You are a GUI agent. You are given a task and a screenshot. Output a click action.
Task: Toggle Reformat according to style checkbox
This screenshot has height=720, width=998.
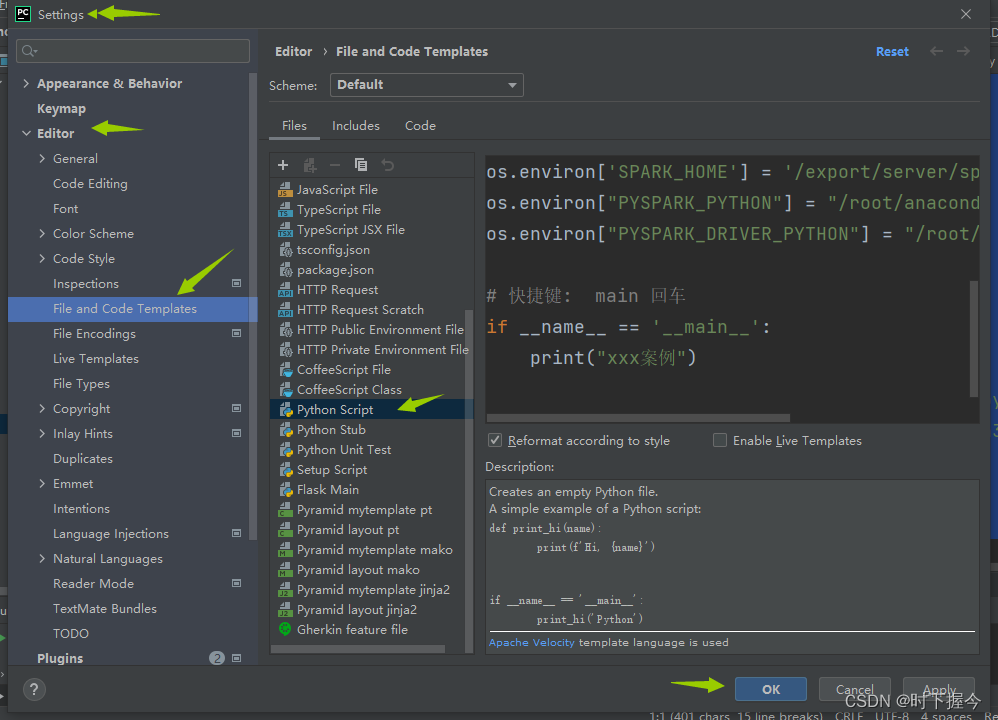[x=495, y=440]
